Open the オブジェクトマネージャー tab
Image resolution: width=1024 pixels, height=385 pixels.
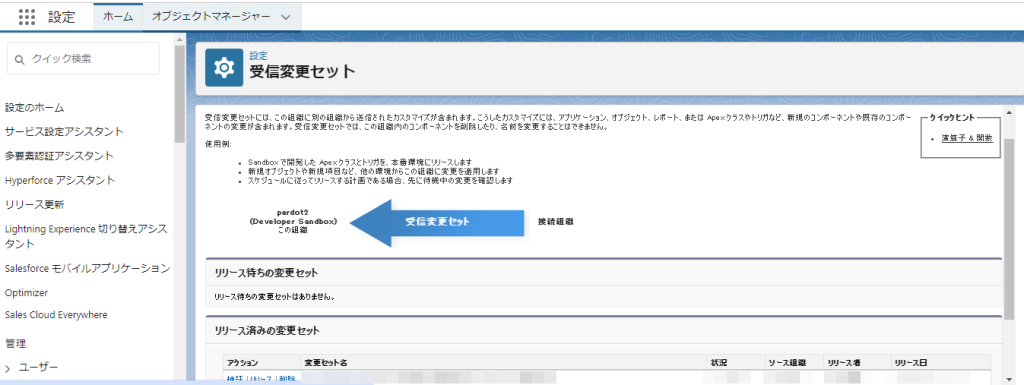coord(211,17)
